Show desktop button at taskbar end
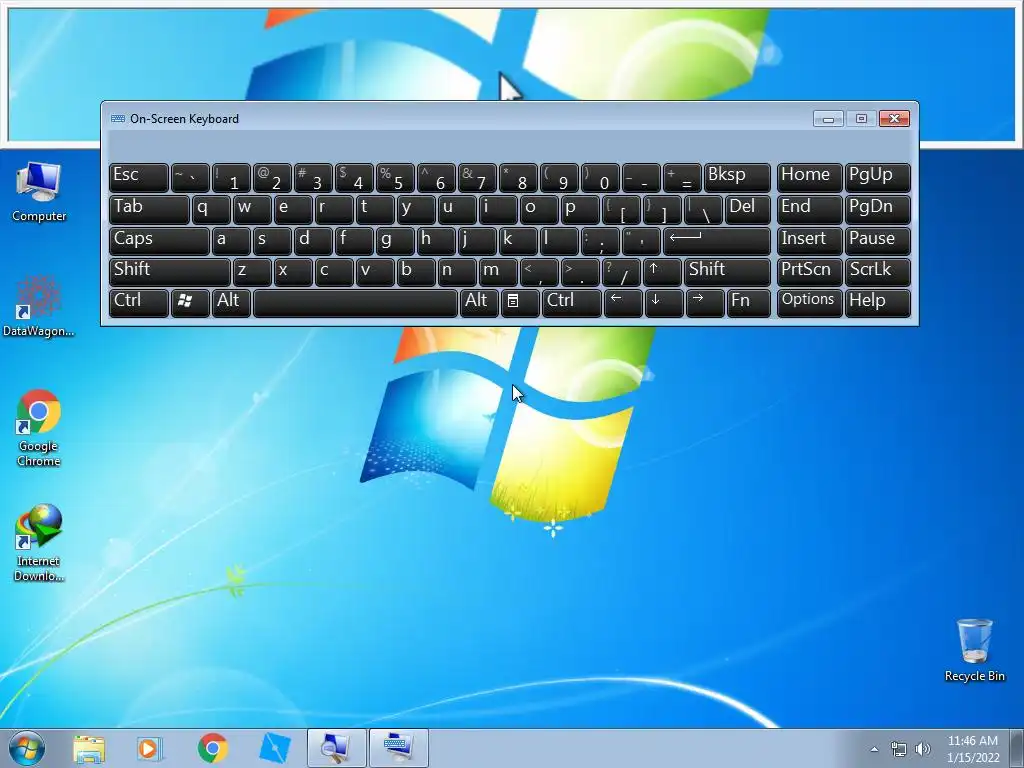The image size is (1024, 768). coord(1017,748)
